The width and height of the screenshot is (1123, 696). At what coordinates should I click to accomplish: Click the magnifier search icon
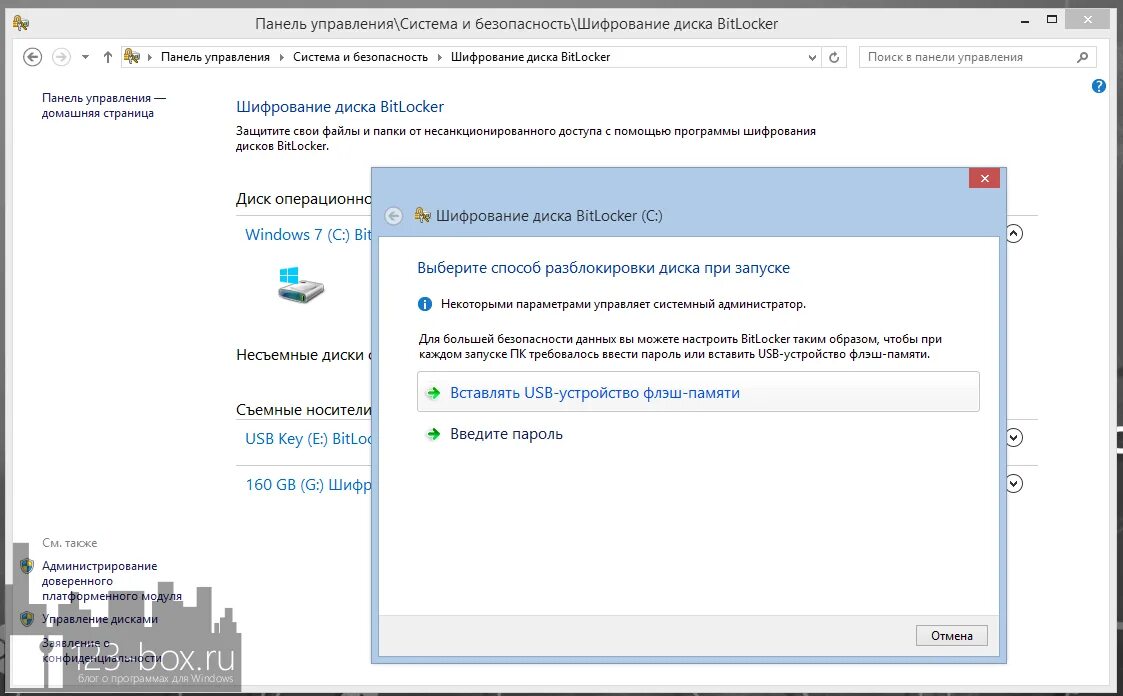[1082, 57]
